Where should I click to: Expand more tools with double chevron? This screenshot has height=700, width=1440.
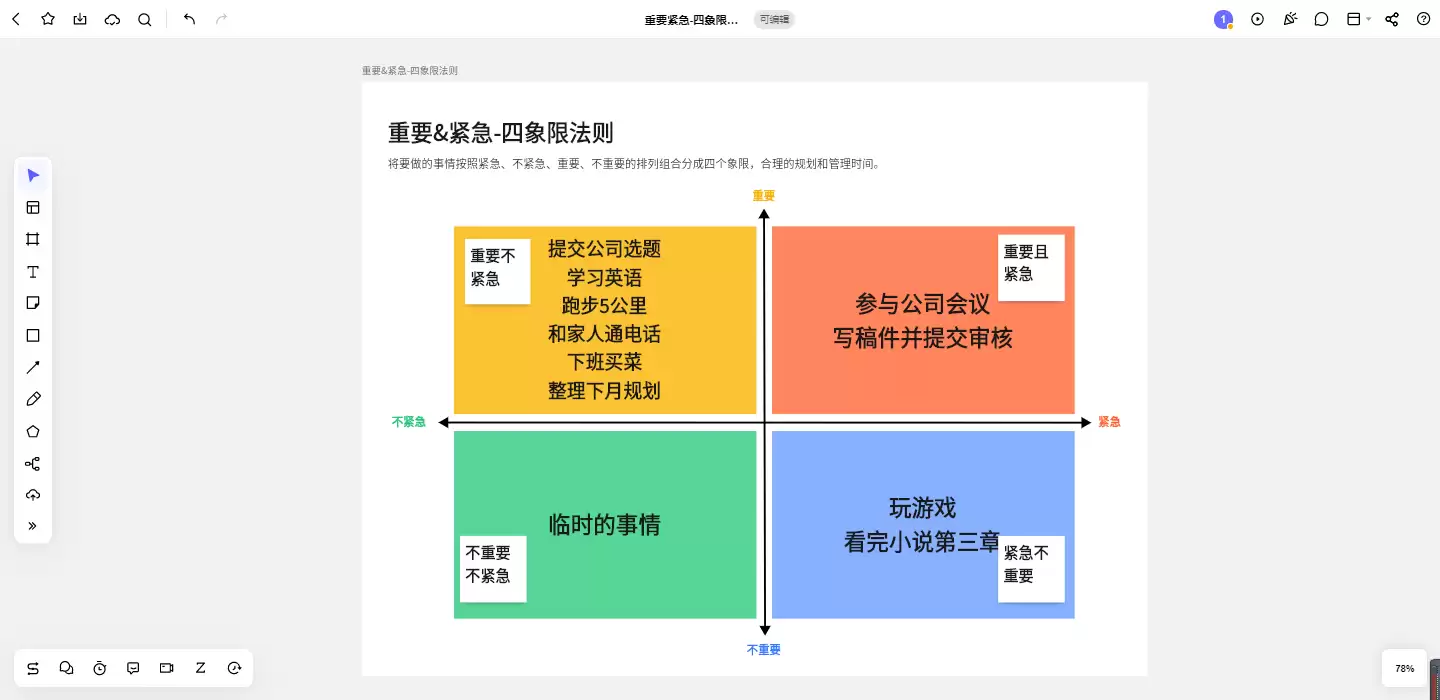click(x=33, y=526)
